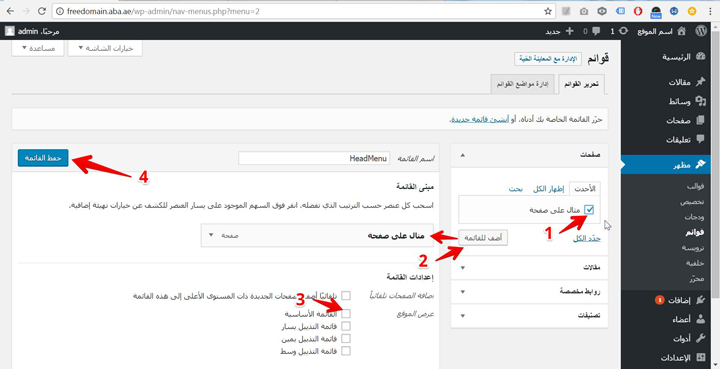Open the محرّر editor submenu item
Screen dimensions: 720x369
coord(697,278)
